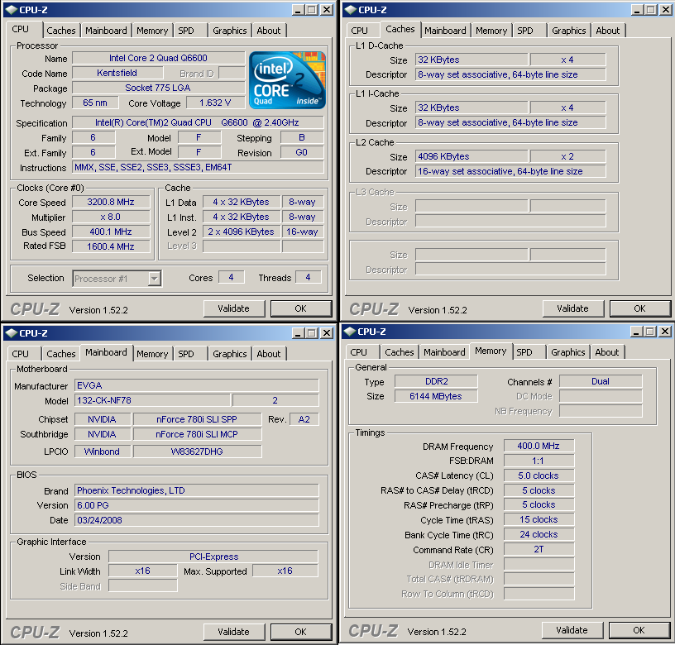Open Graphics tab in Memory window
This screenshot has height=645, width=675.
coord(568,352)
